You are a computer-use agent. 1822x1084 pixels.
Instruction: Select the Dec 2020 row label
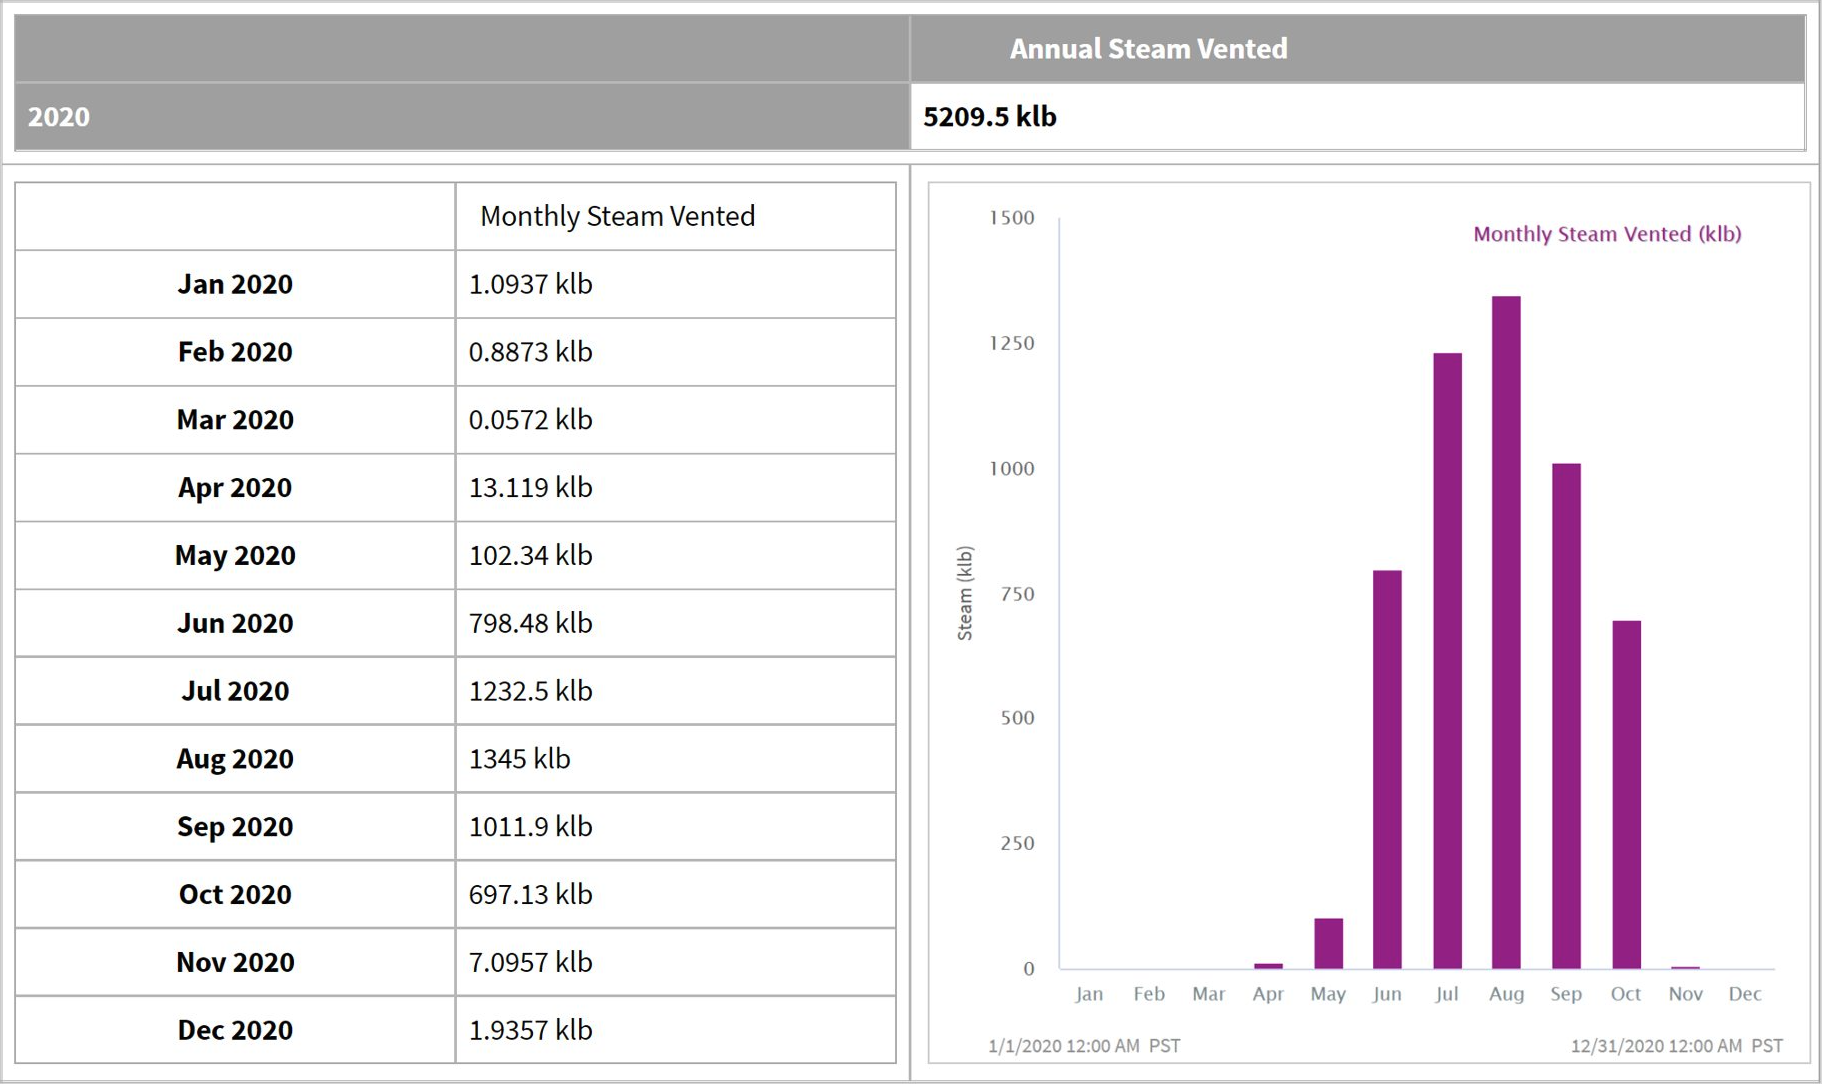coord(235,1030)
